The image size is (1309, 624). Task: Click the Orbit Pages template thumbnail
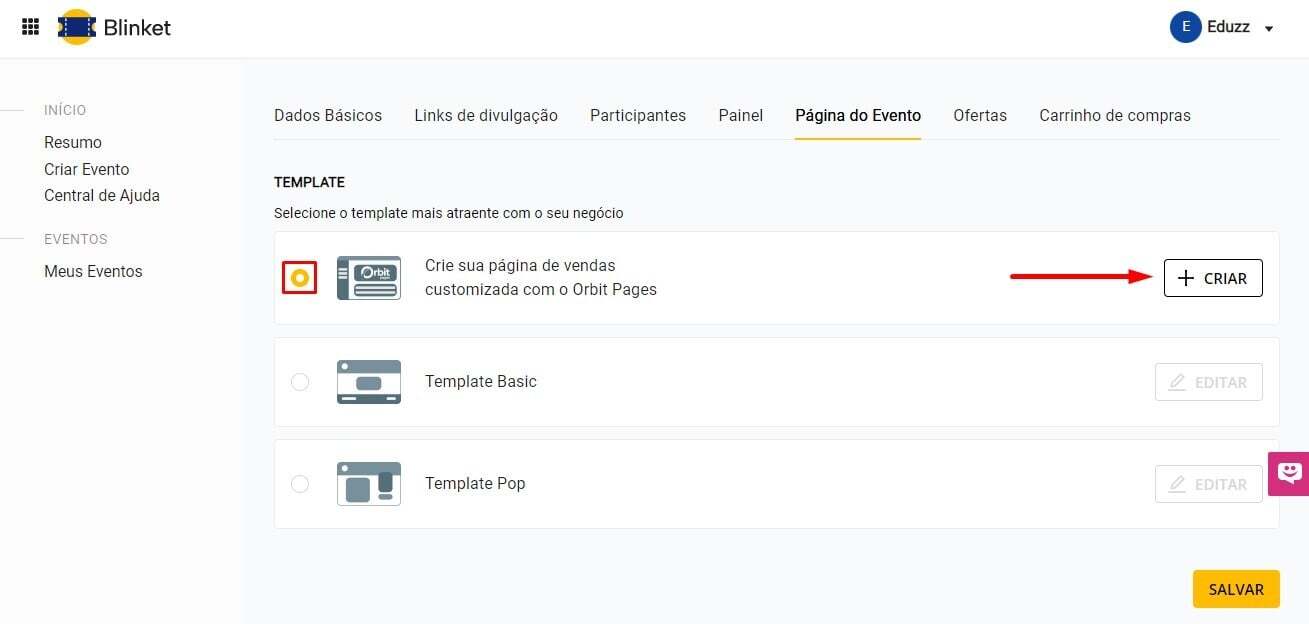coord(369,278)
